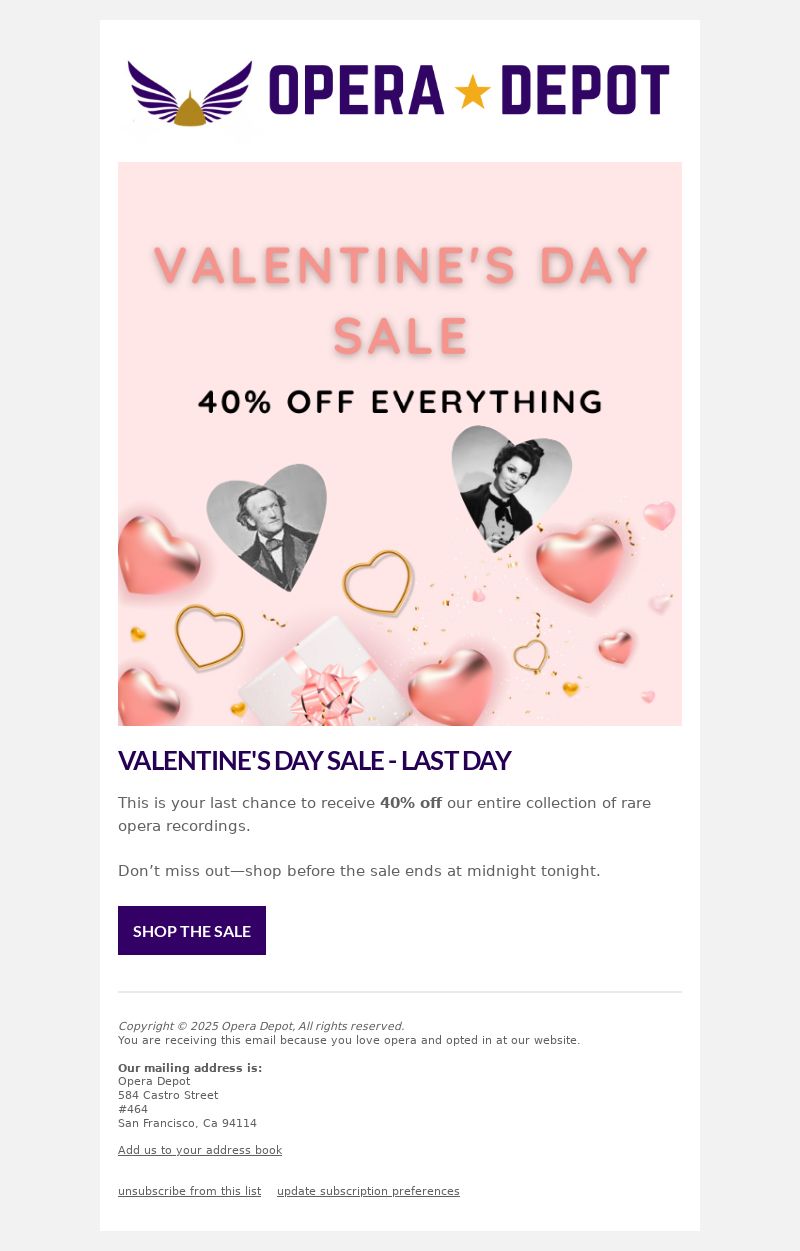Click the small gold outline heart near bottom right
The image size is (800, 1251).
(x=530, y=656)
